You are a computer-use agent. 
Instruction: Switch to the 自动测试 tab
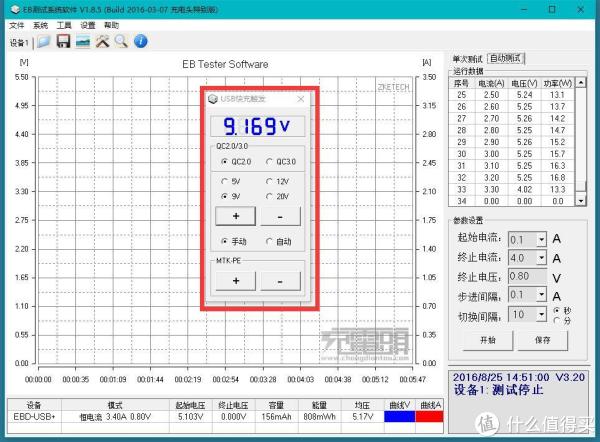(x=505, y=59)
